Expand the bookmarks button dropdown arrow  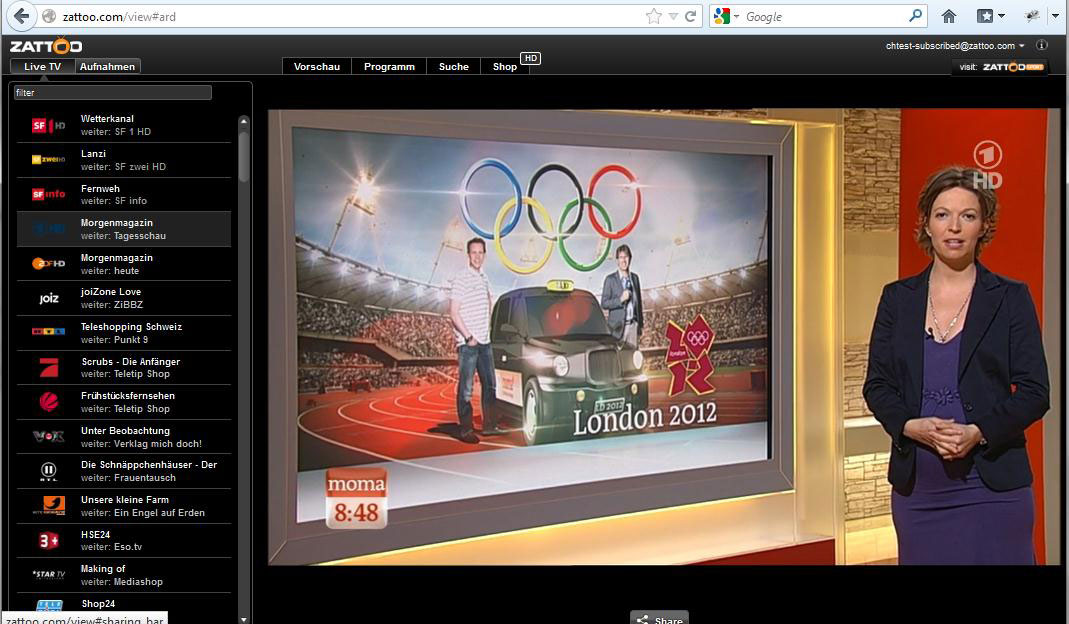pyautogui.click(x=1001, y=16)
